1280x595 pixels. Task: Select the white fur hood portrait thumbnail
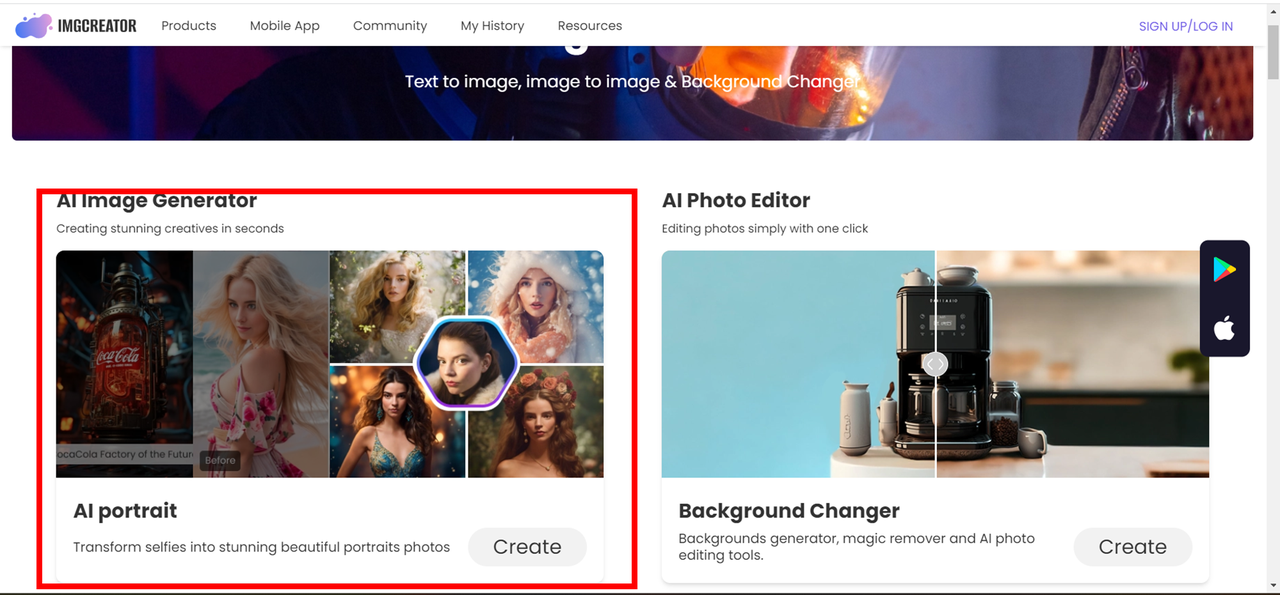click(536, 306)
